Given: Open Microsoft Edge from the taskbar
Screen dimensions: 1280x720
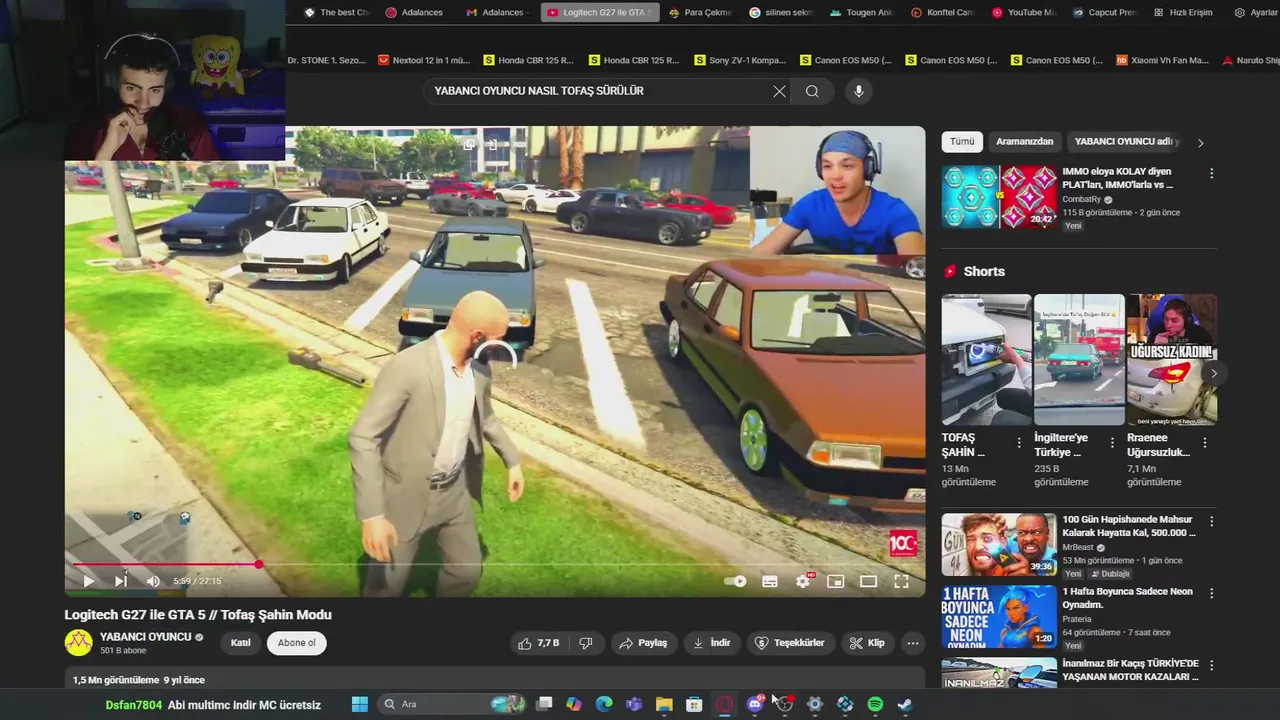Looking at the screenshot, I should [x=604, y=704].
